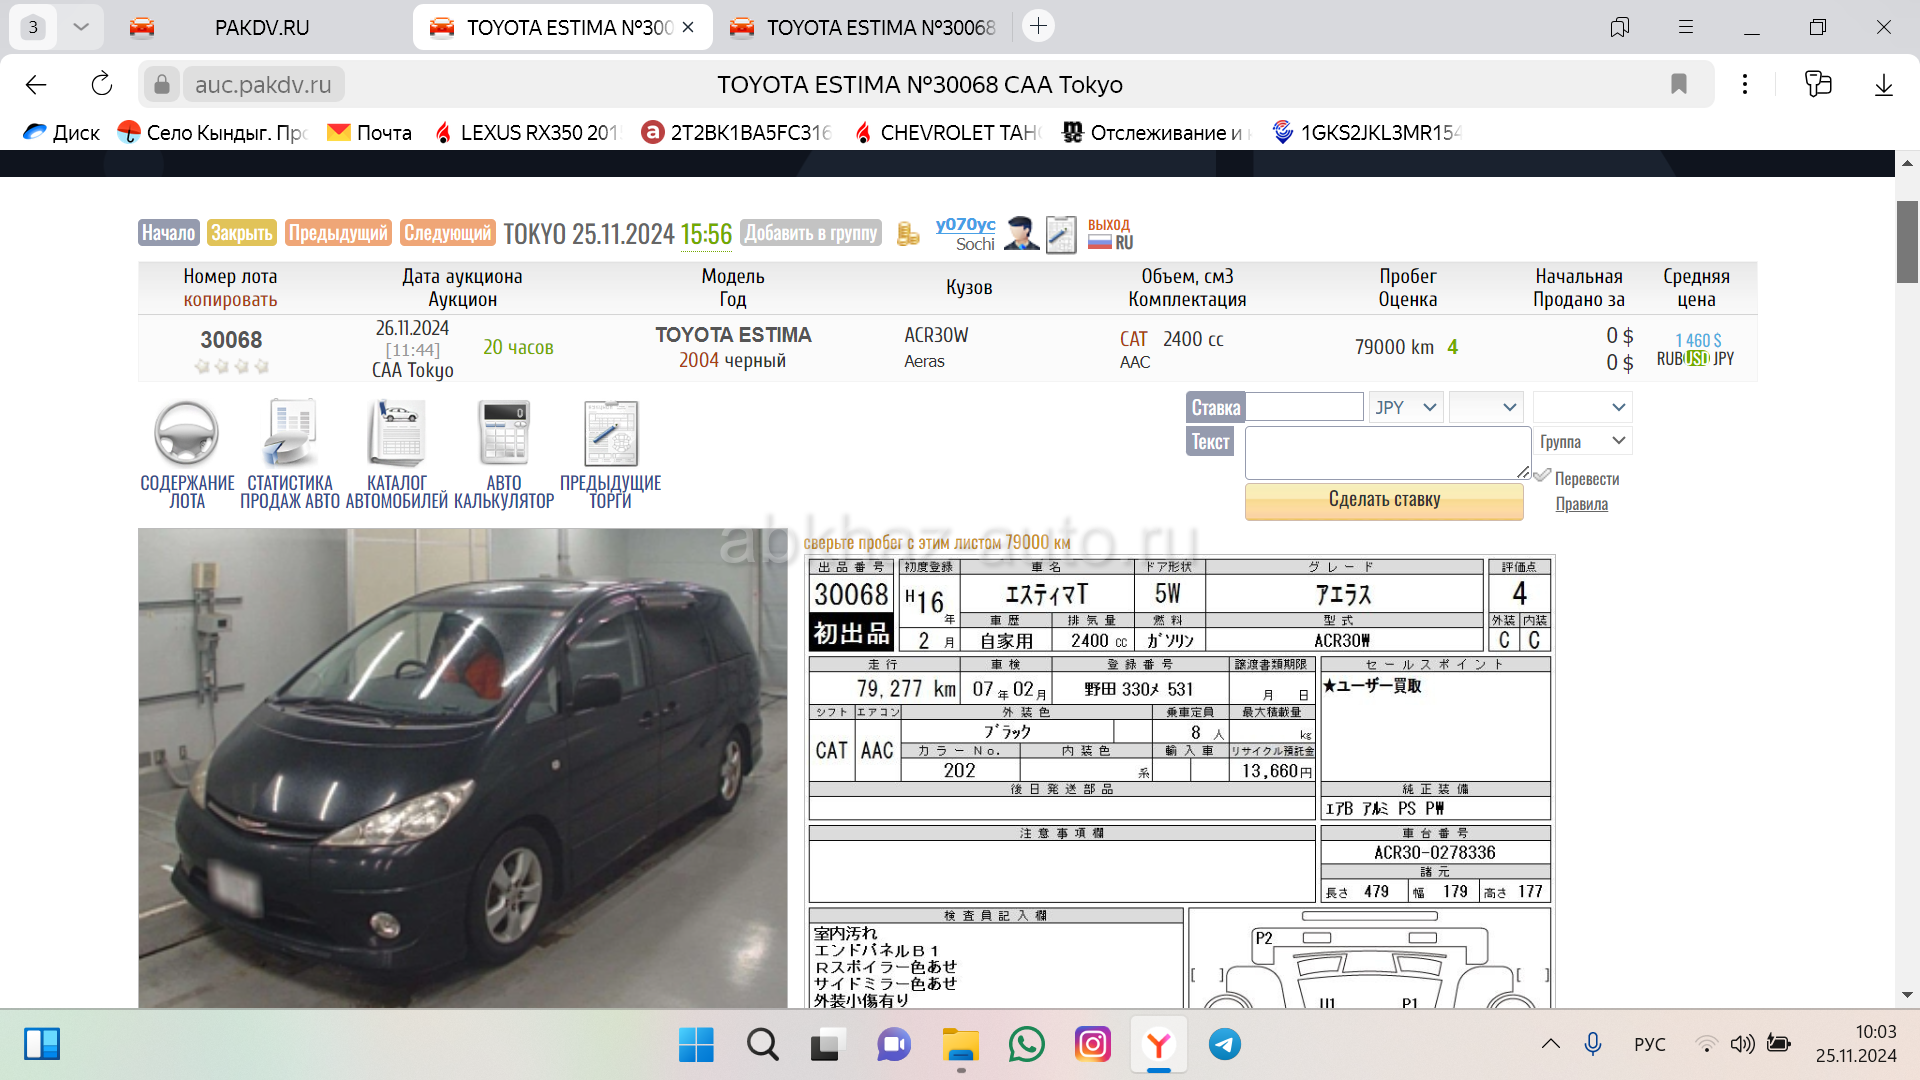Viewport: 1920px width, 1080px height.
Task: Open Instagram from the taskbar
Action: click(x=1093, y=1045)
